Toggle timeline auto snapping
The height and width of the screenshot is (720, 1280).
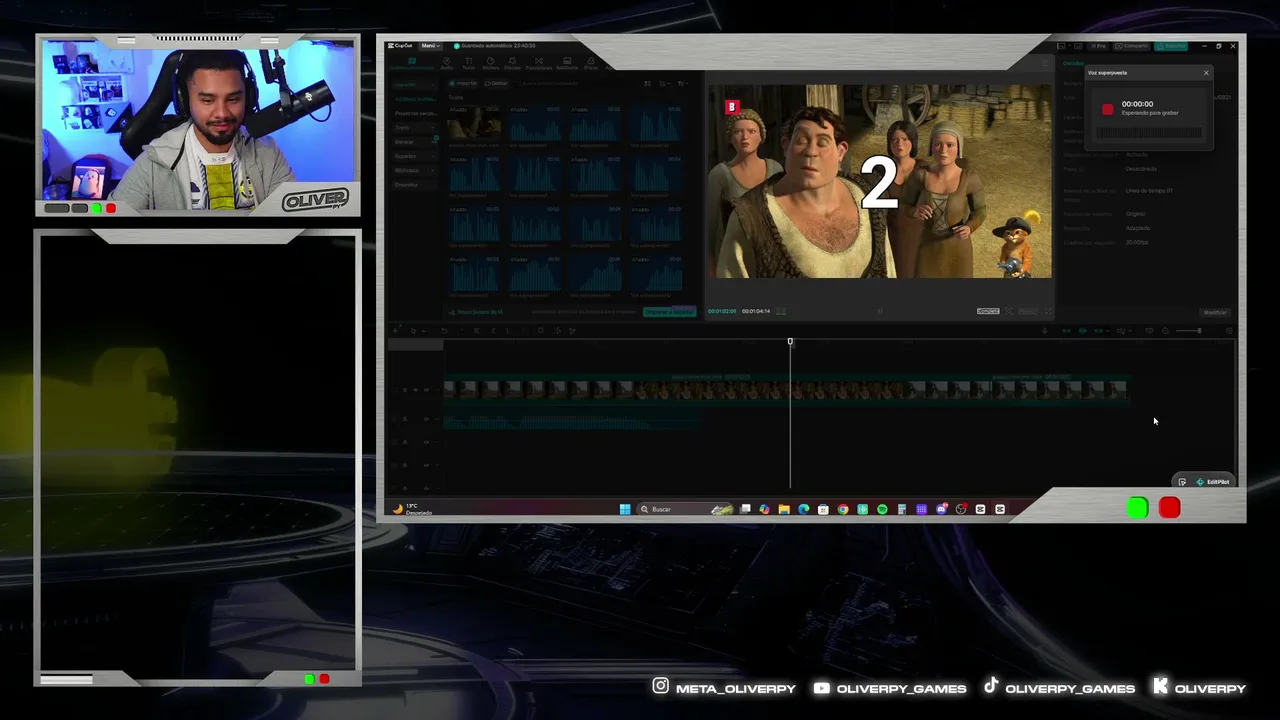[x=1083, y=330]
